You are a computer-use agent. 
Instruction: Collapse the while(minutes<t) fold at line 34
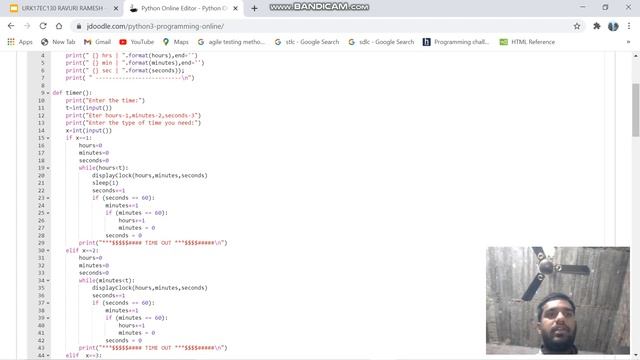click(48, 280)
